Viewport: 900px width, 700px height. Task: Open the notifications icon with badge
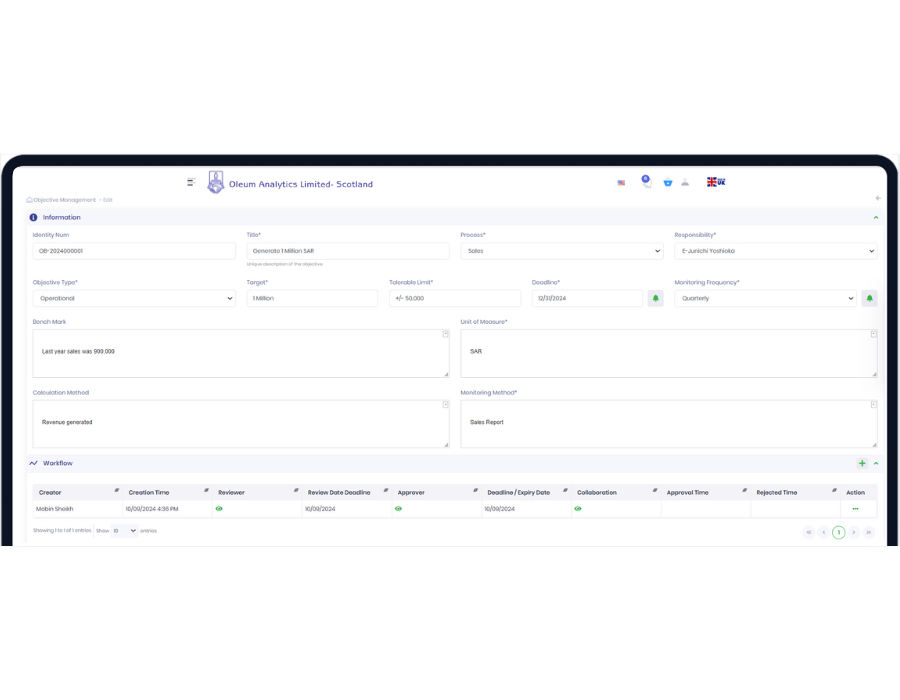click(645, 182)
